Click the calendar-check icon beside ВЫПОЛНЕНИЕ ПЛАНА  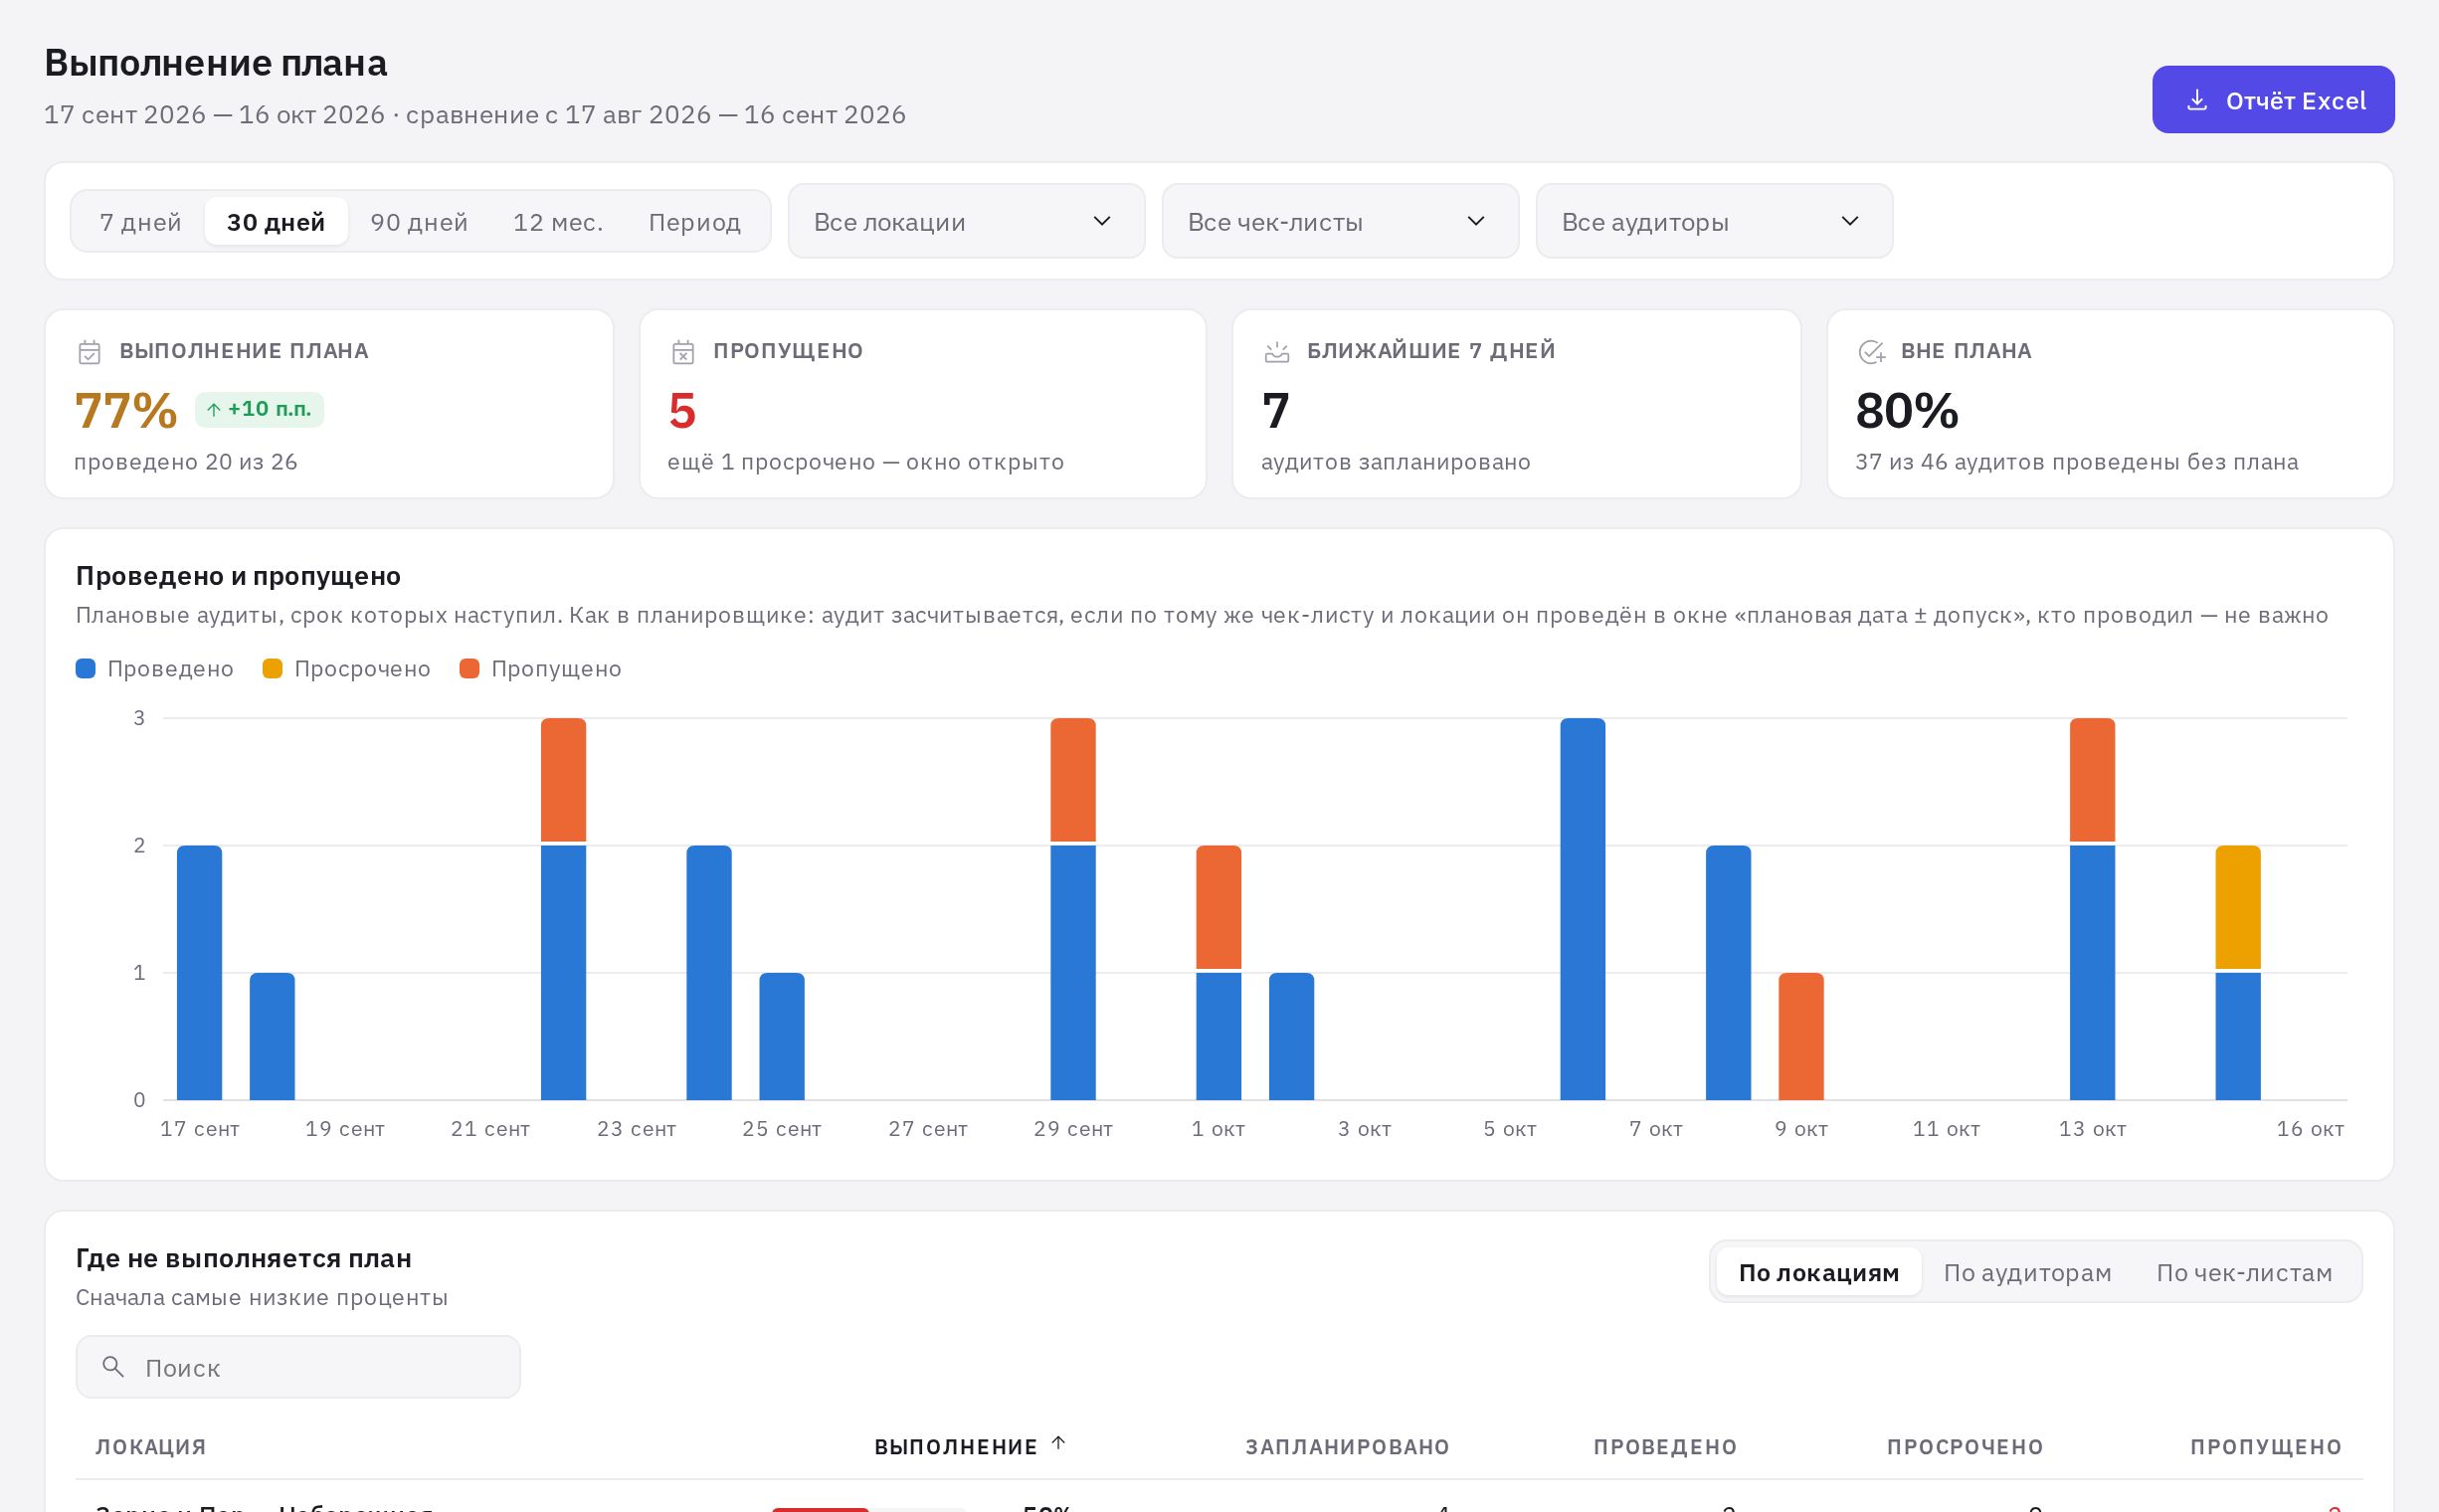(89, 352)
